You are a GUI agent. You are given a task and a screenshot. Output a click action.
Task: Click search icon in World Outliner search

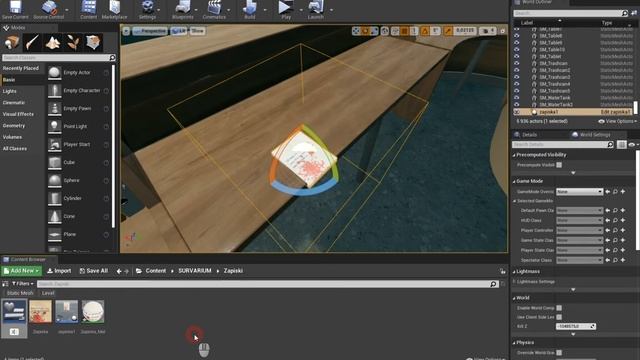point(624,13)
